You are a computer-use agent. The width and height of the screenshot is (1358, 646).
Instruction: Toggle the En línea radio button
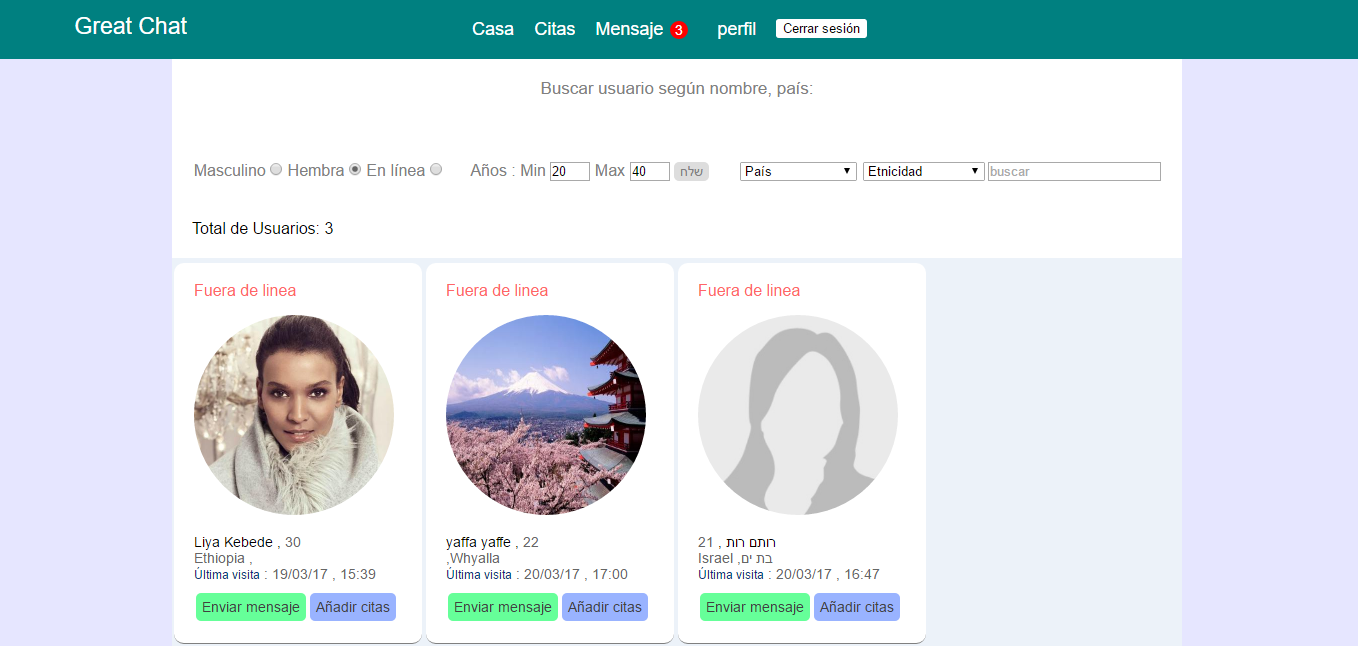(435, 170)
